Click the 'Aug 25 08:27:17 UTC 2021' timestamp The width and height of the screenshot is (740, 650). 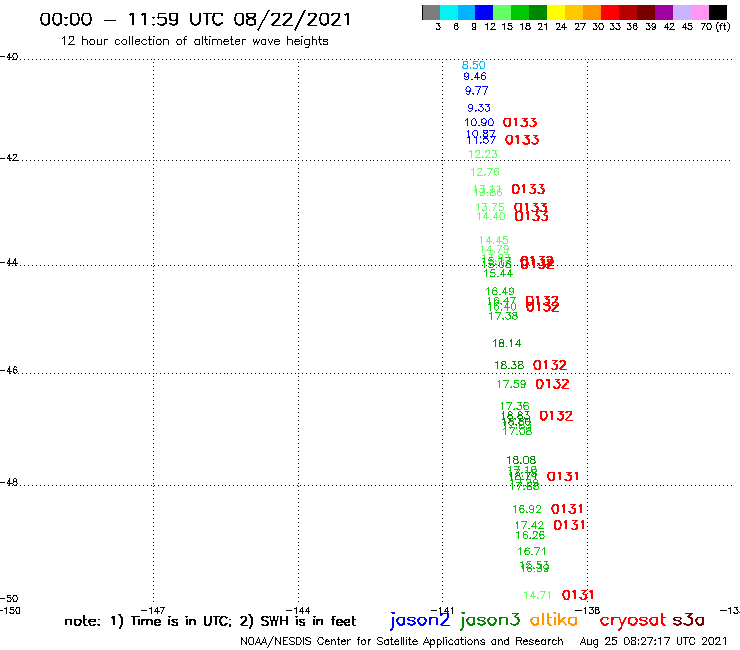654,642
